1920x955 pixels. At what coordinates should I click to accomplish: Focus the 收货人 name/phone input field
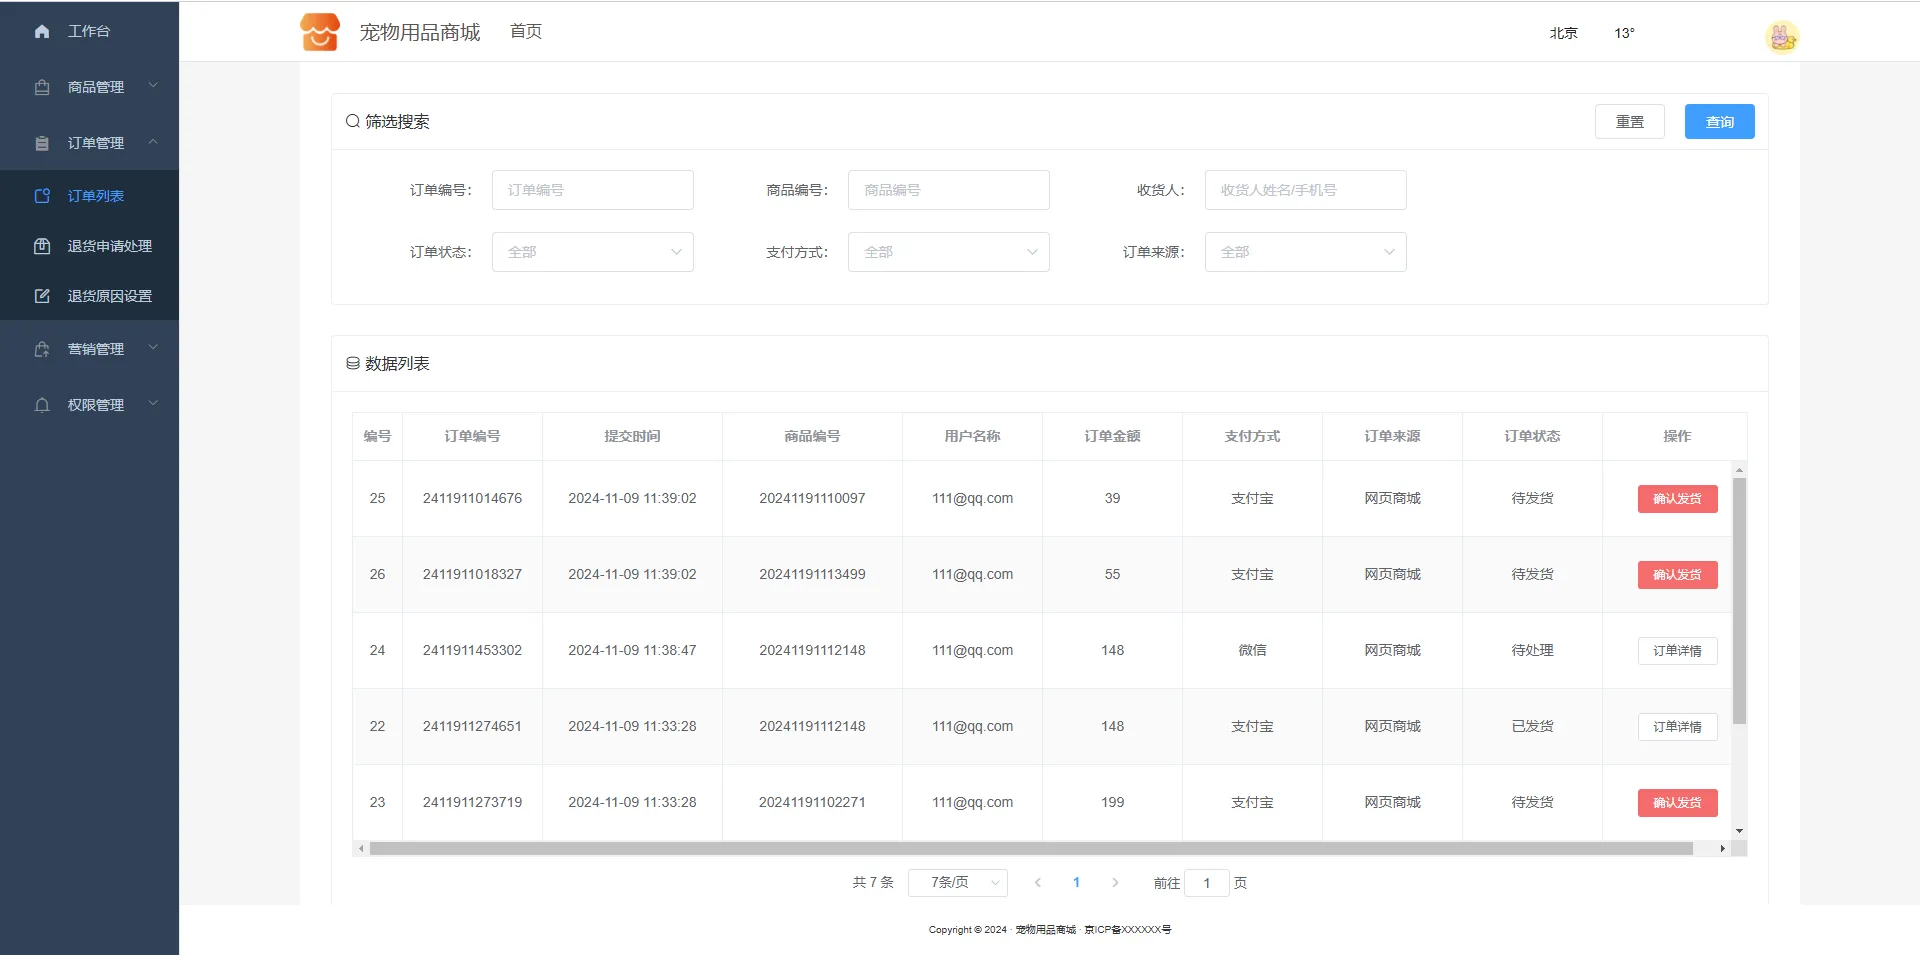(x=1305, y=190)
